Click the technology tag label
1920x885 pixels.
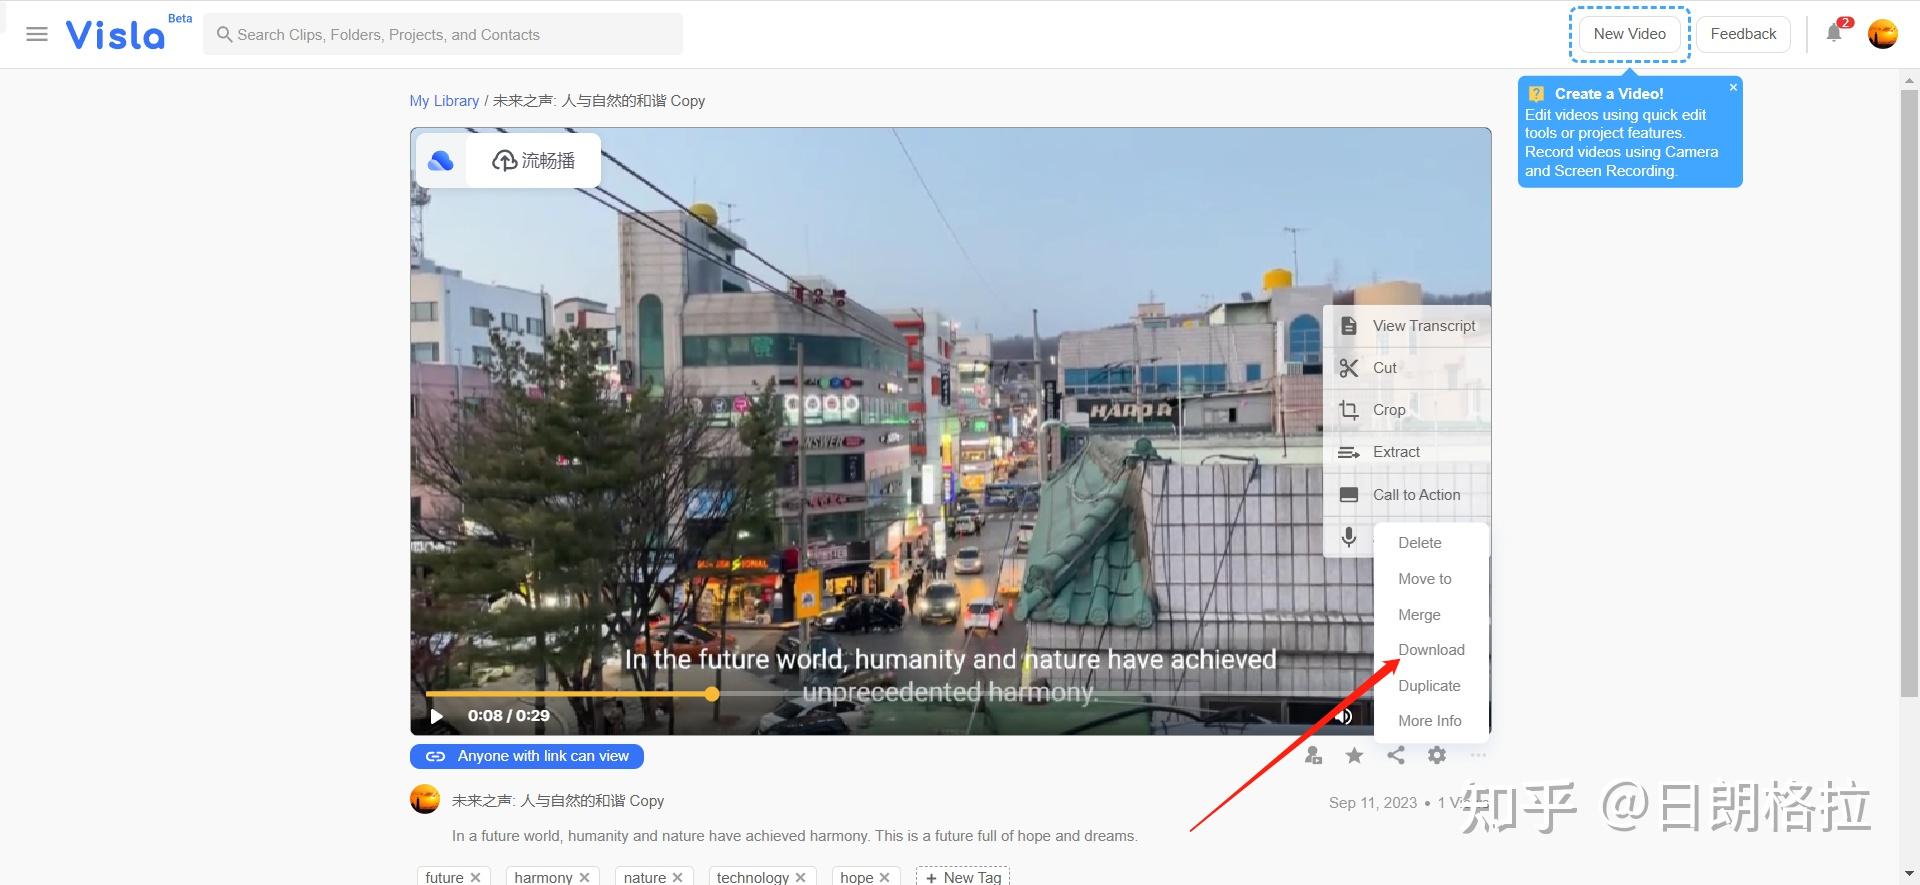coord(753,877)
